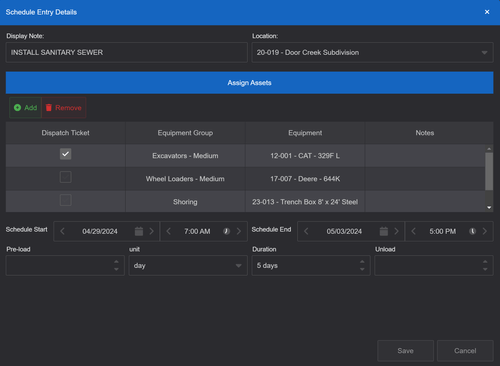Screen dimensions: 500x366
Task: Check Dispatch Ticket for Wheel Loaders - Medium
Action: coord(65,177)
